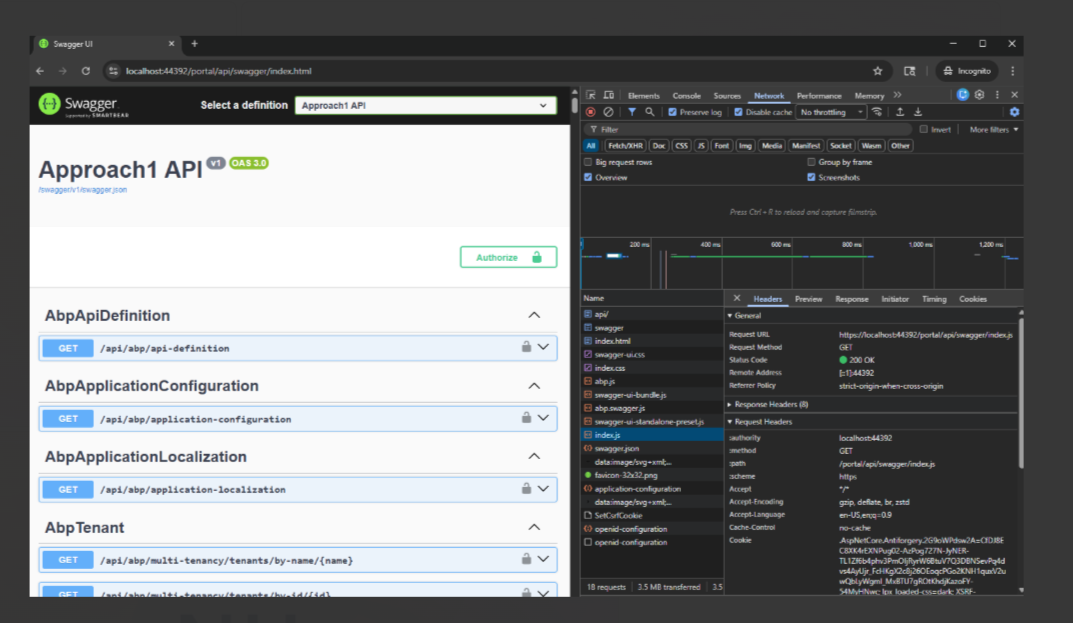Open the /swagger/v1/swagger.json link

pyautogui.click(x=82, y=189)
